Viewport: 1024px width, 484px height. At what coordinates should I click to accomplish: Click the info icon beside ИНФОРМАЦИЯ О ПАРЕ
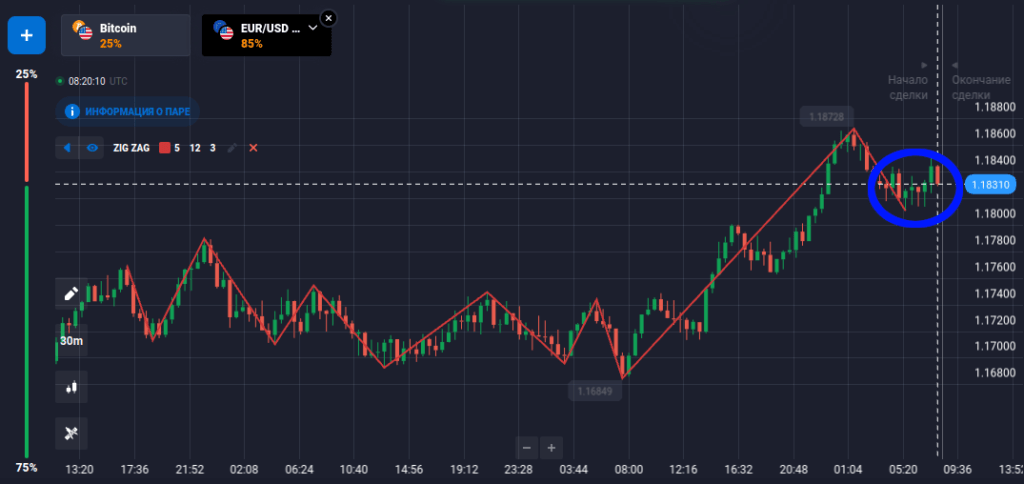tap(72, 111)
